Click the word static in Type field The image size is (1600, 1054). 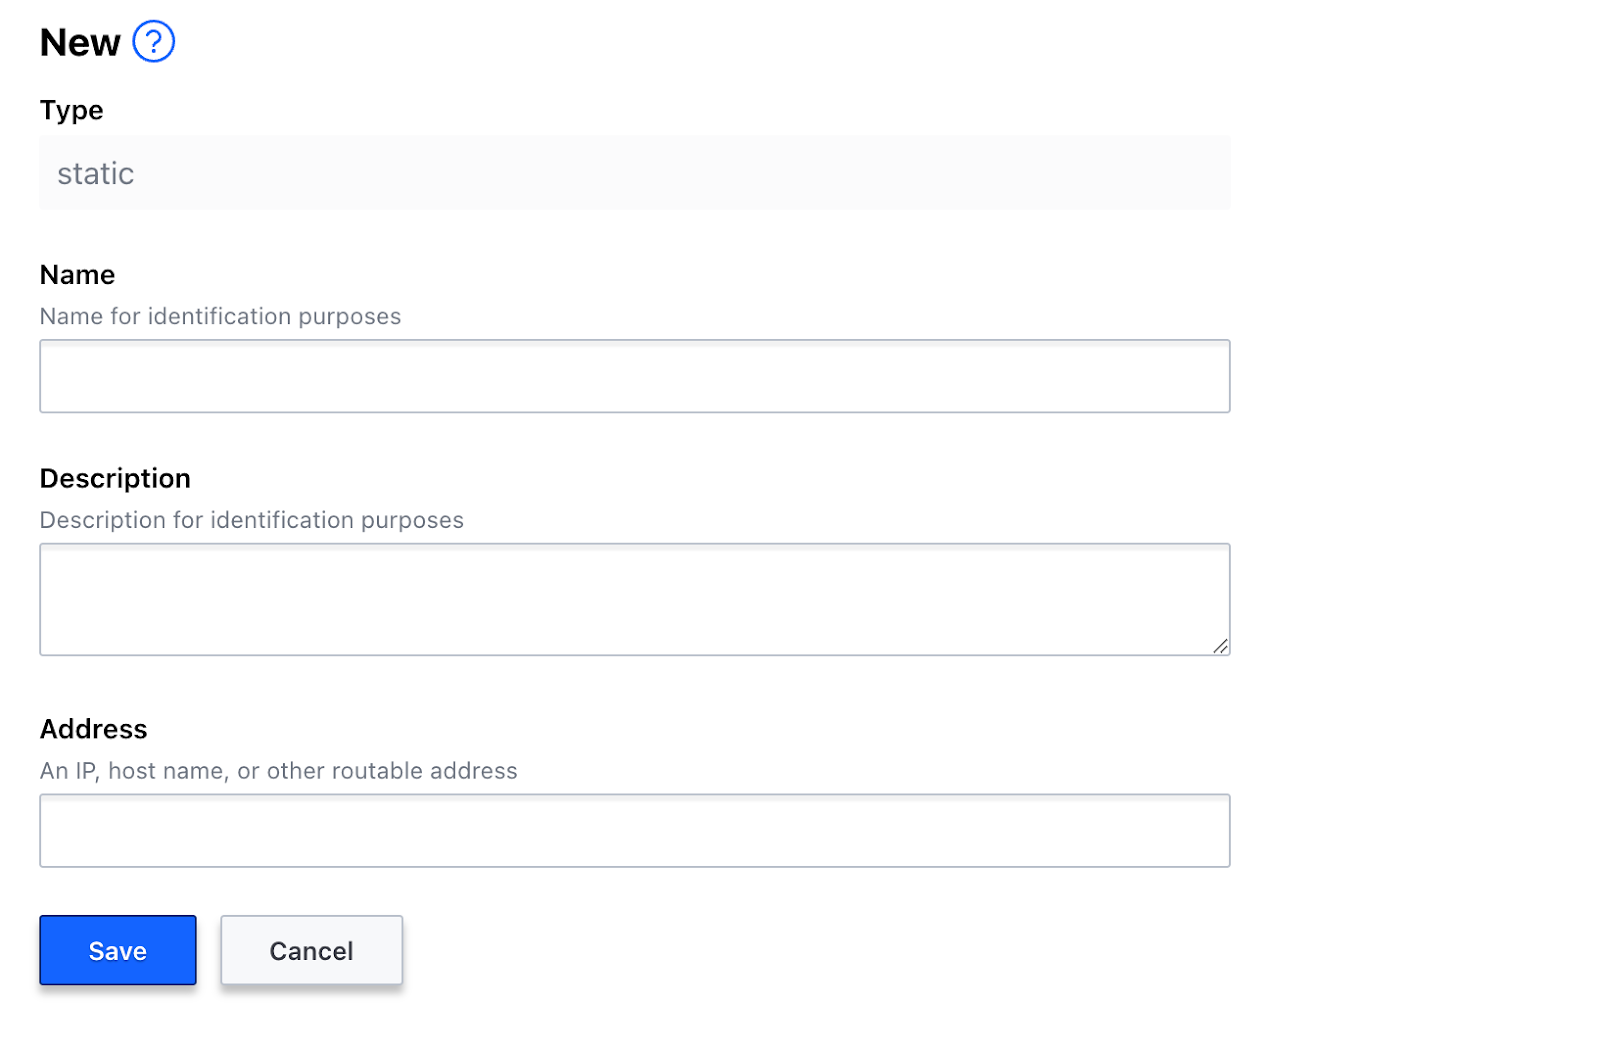(95, 173)
